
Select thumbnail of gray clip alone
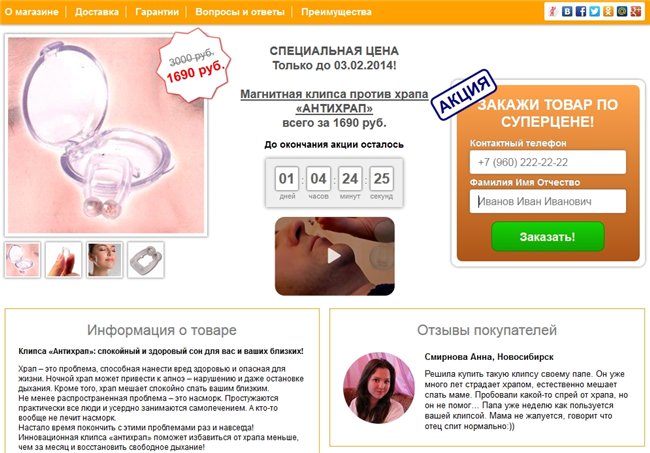(146, 260)
